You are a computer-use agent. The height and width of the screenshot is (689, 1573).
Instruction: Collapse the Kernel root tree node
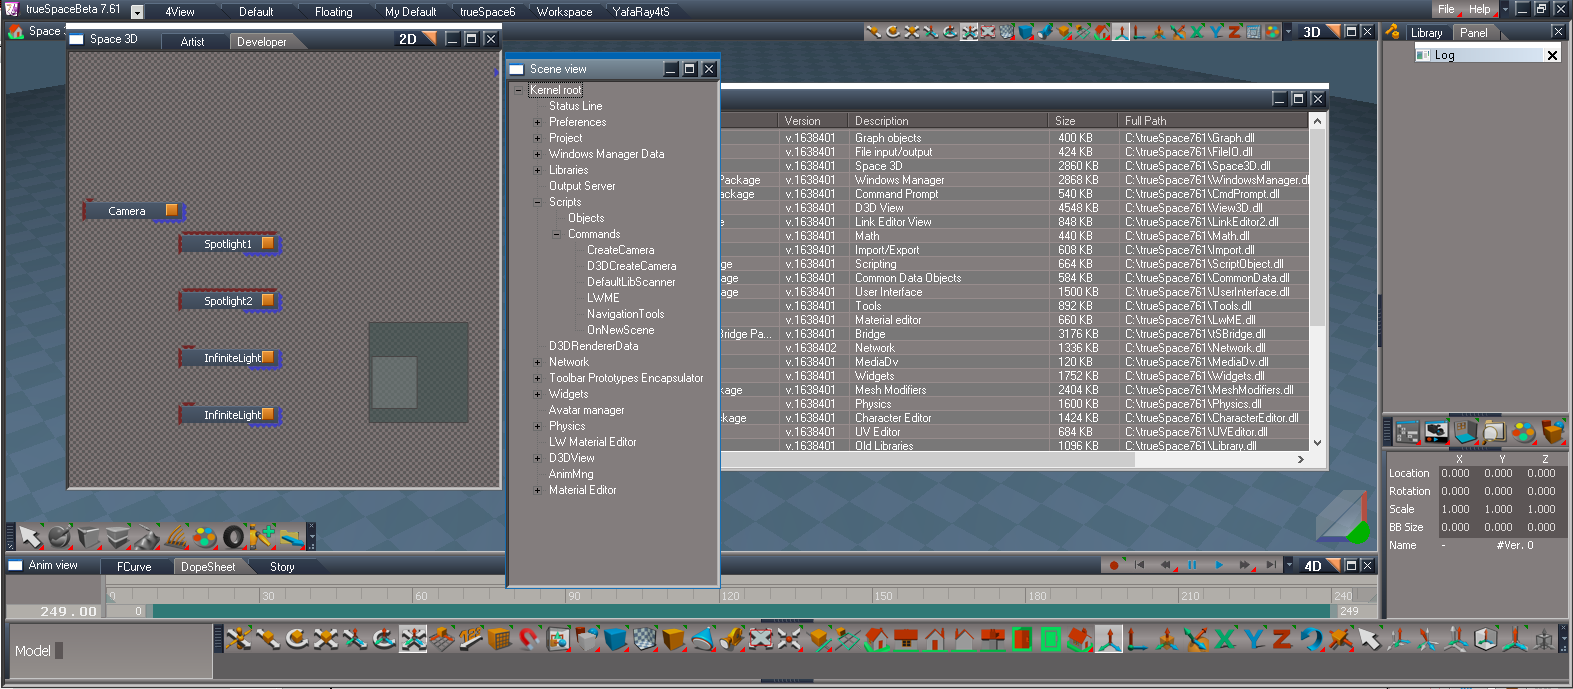518,90
